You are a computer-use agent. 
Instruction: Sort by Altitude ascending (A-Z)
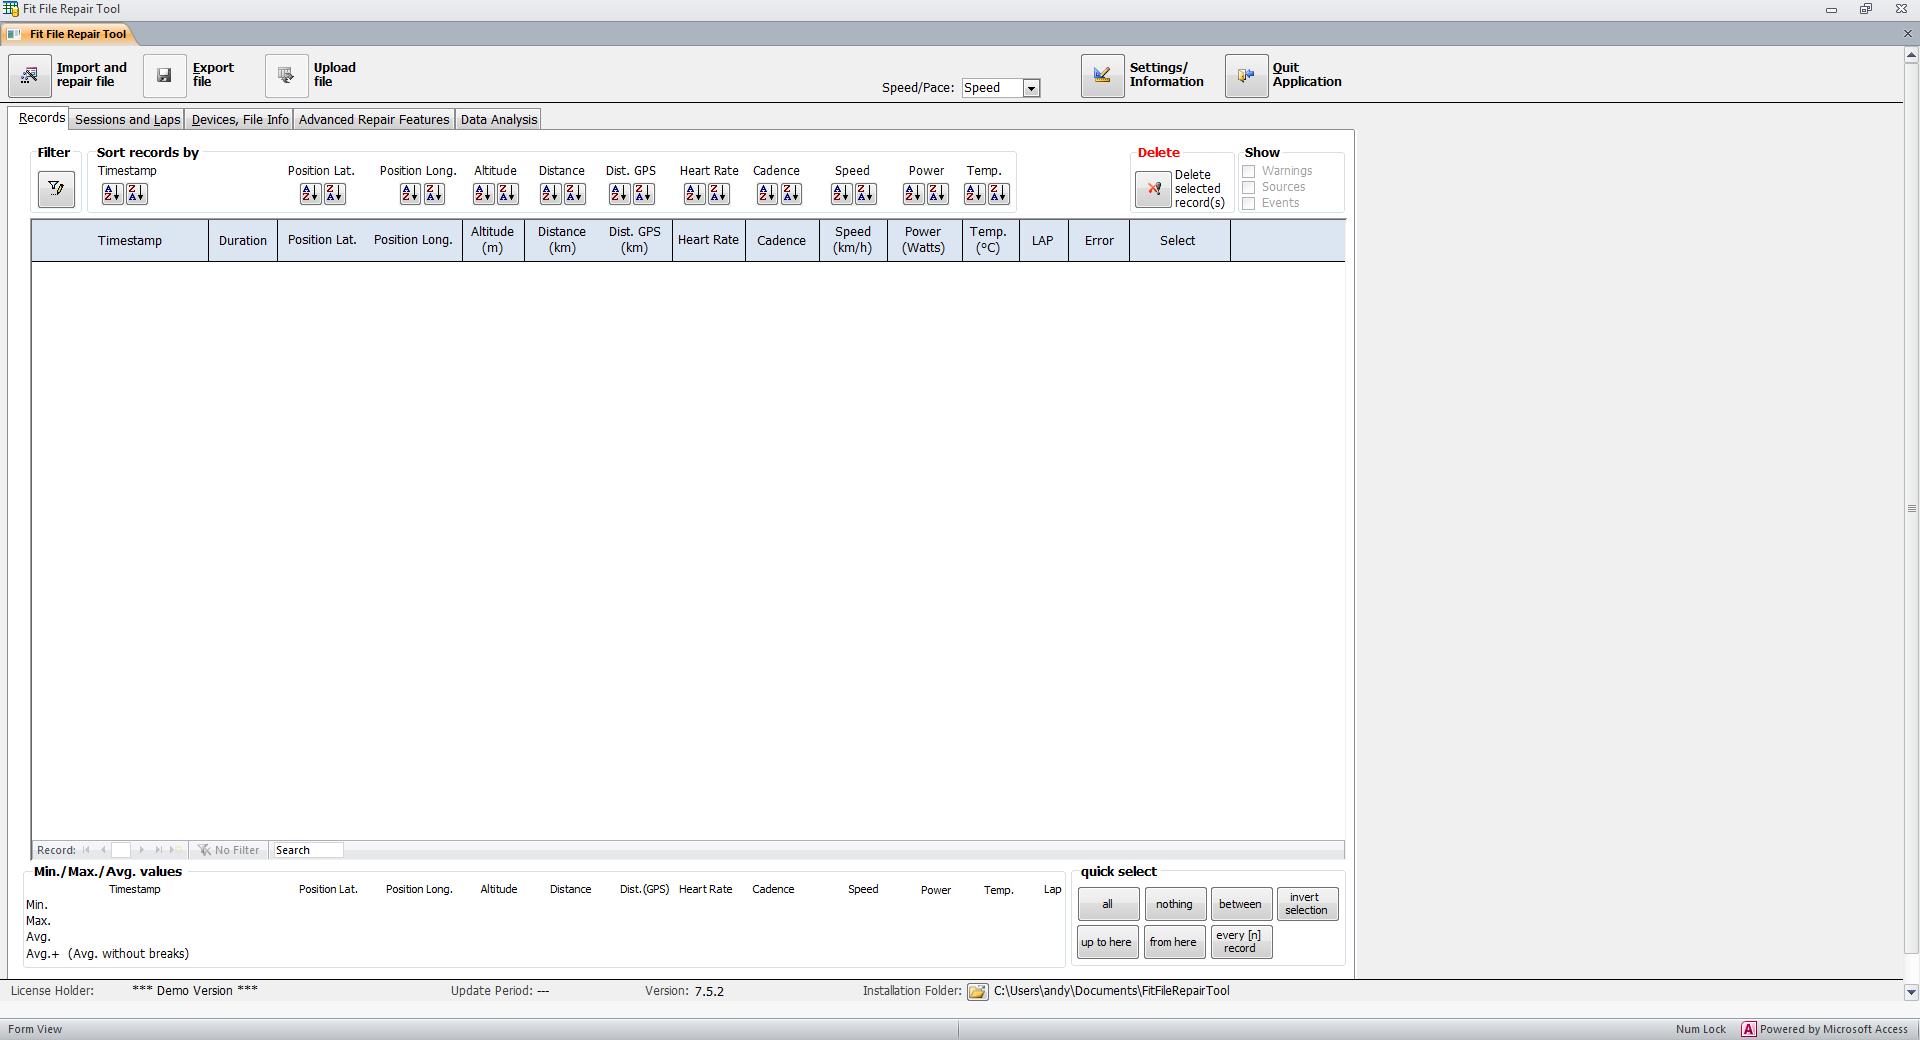coord(483,193)
